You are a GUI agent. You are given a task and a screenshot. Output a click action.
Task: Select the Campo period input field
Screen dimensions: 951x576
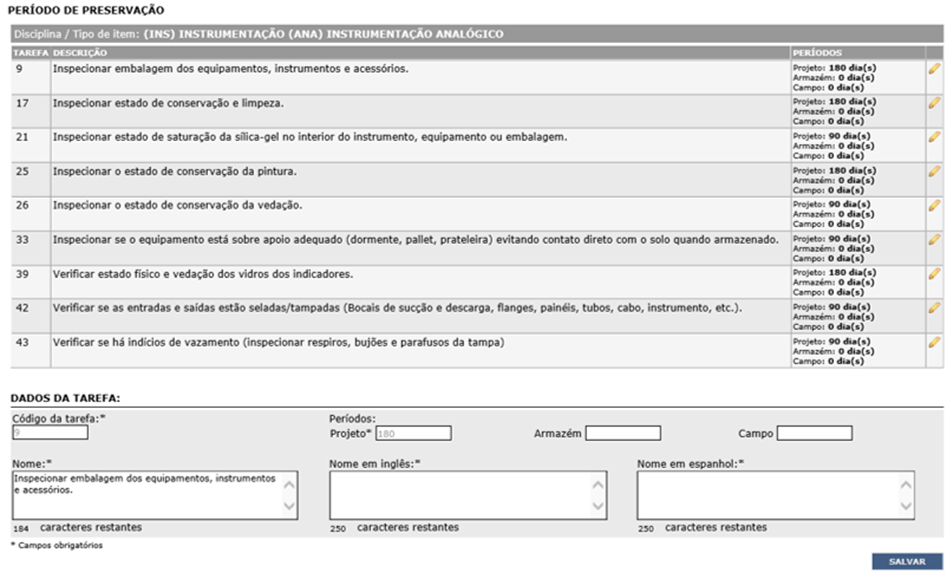pos(814,433)
